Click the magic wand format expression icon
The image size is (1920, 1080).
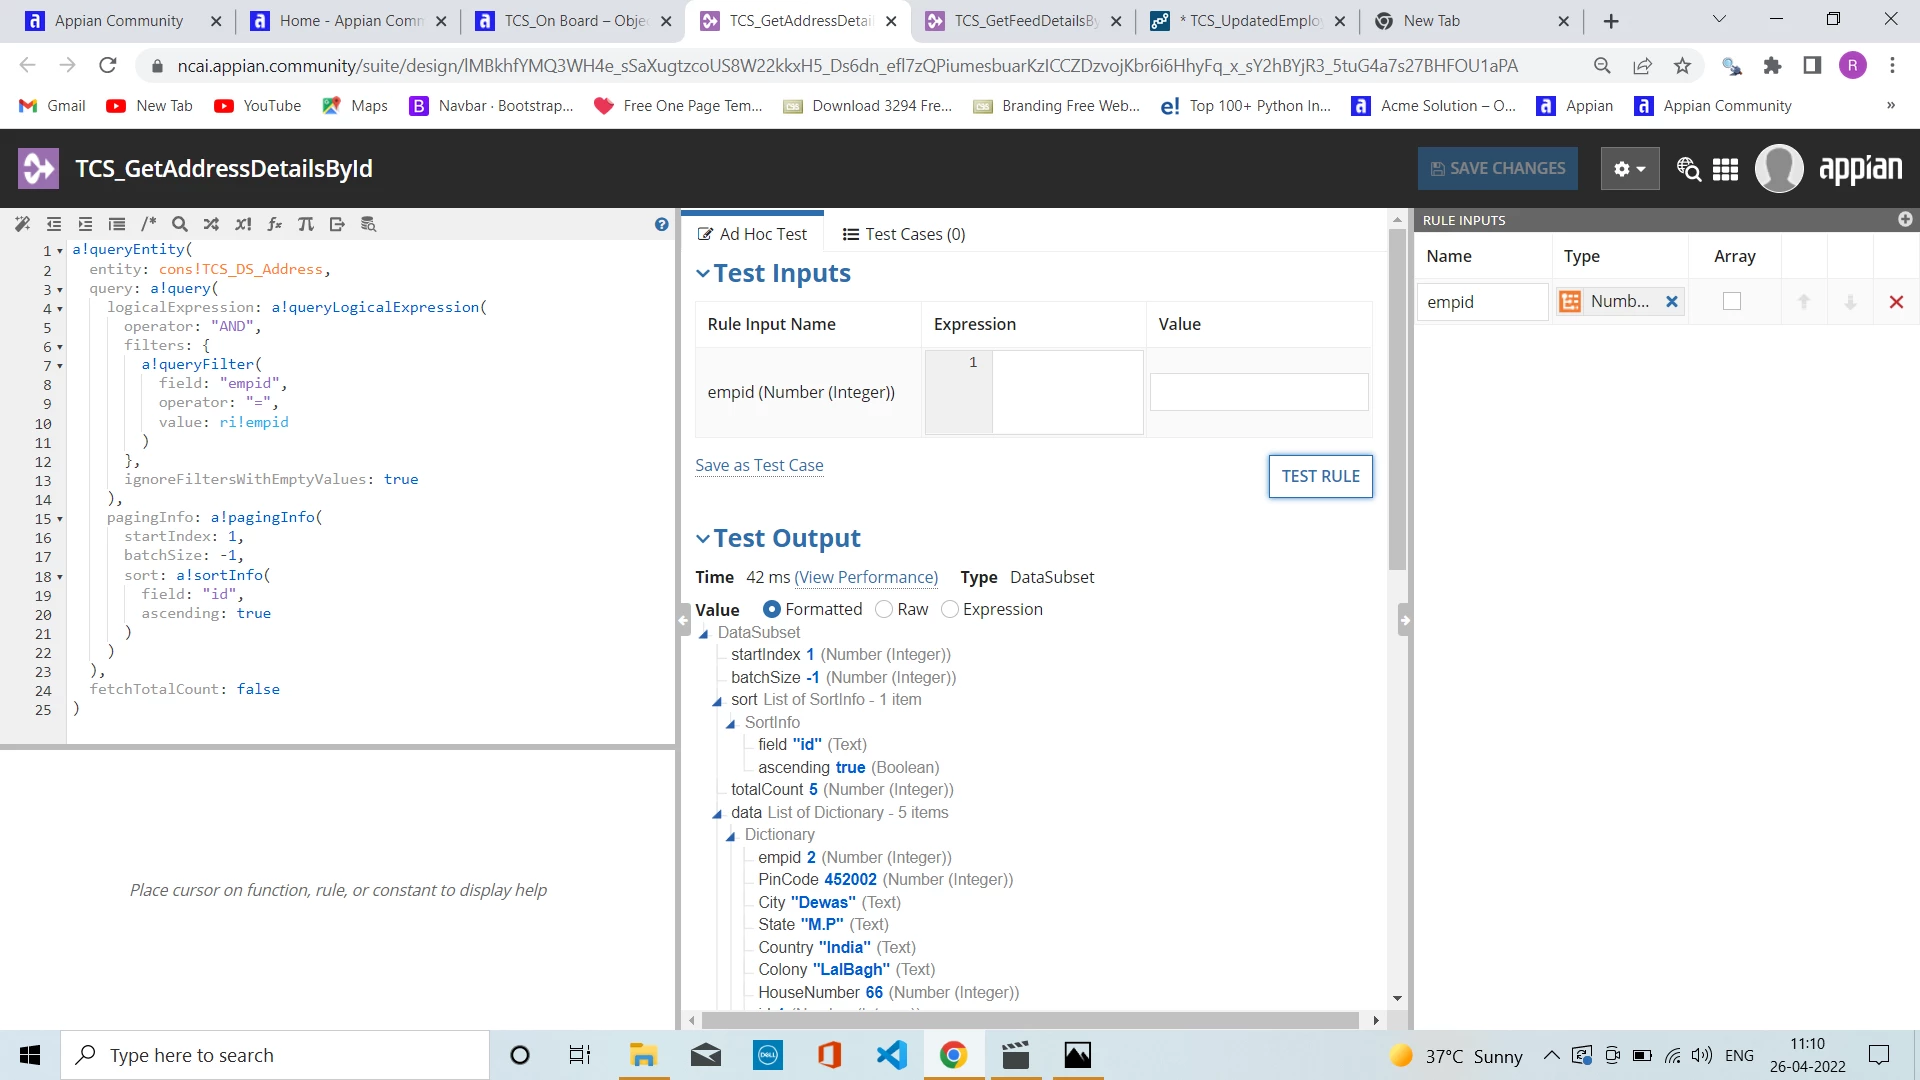pos(22,224)
